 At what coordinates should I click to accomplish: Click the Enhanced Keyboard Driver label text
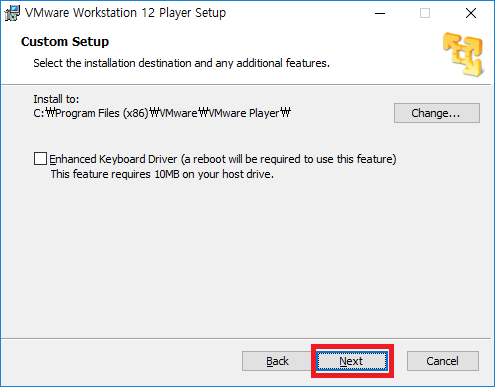[223, 159]
